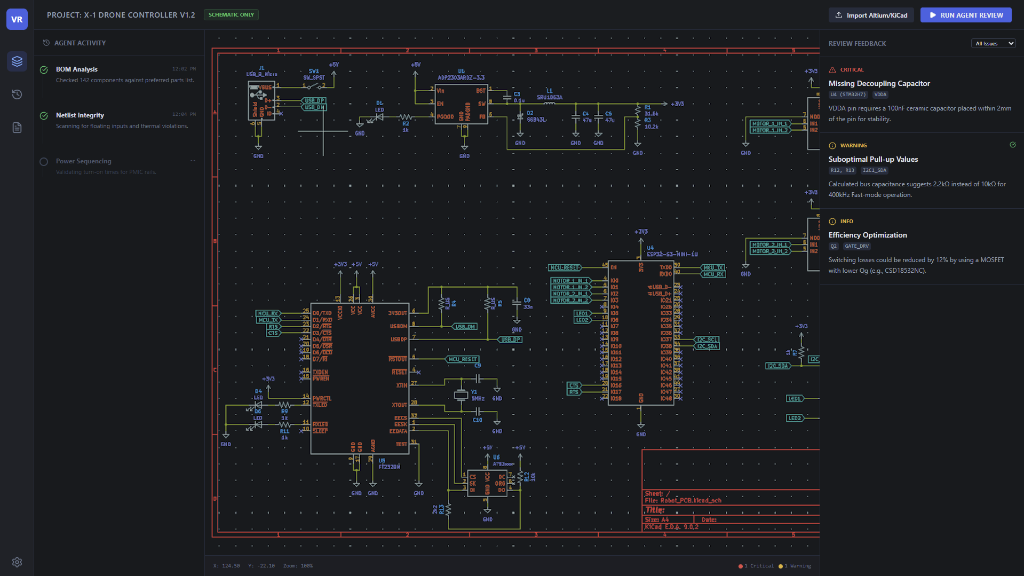Click the 1 Critical count in status bar
Image resolution: width=1024 pixels, height=576 pixels.
pos(758,566)
